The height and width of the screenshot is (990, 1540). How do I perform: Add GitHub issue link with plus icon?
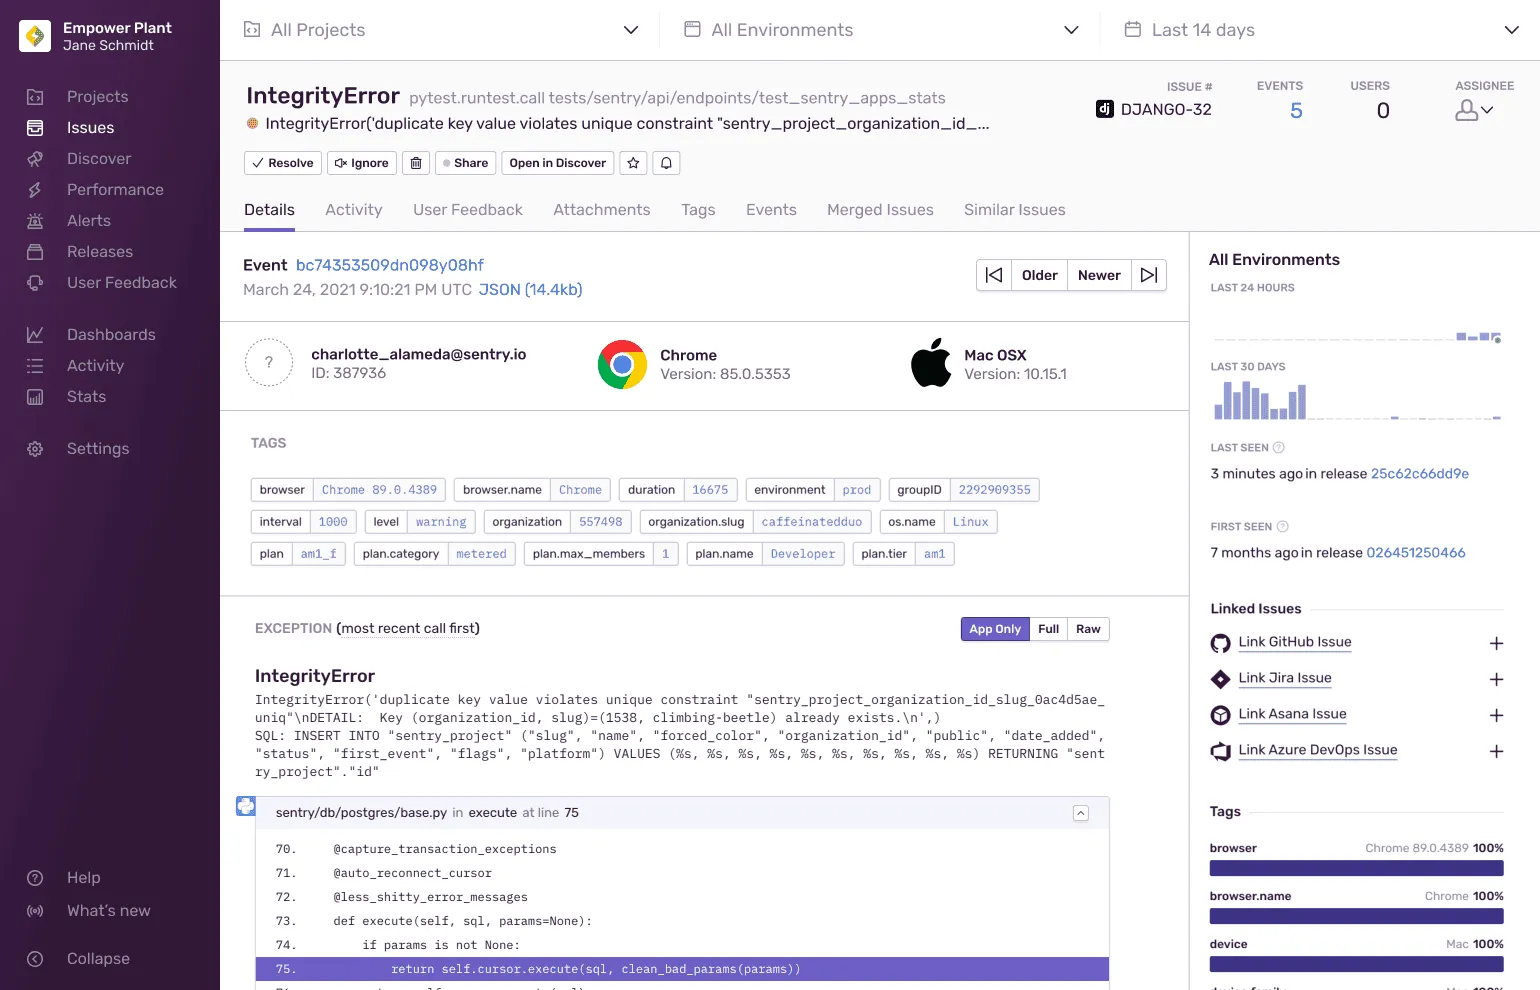pos(1496,643)
